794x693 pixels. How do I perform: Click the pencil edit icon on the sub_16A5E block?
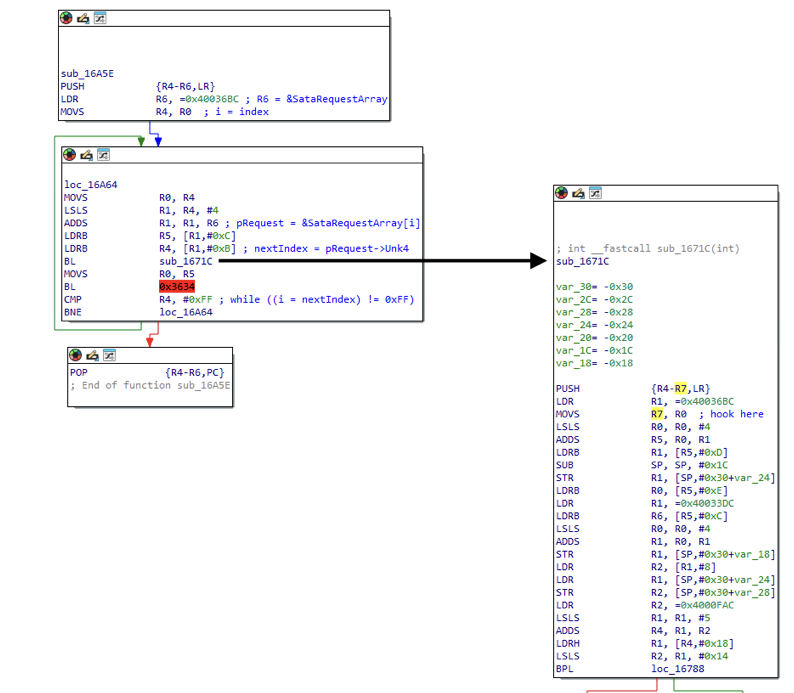click(x=83, y=18)
